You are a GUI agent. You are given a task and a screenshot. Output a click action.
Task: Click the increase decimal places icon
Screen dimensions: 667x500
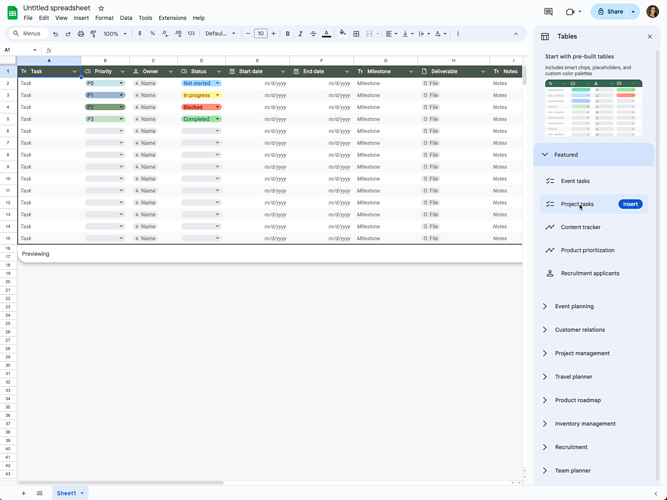(178, 34)
